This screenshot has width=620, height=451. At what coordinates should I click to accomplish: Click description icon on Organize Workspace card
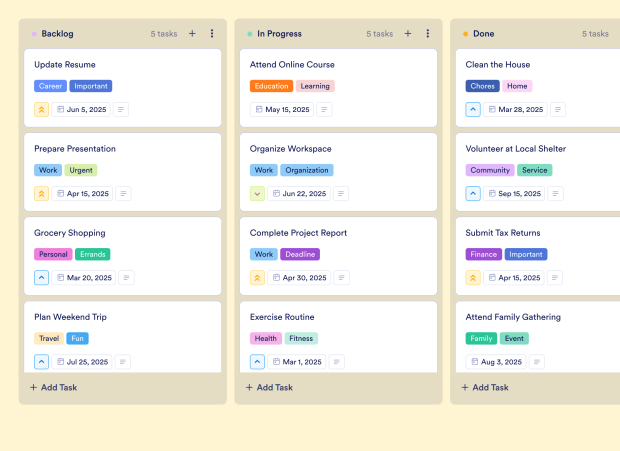(x=341, y=194)
